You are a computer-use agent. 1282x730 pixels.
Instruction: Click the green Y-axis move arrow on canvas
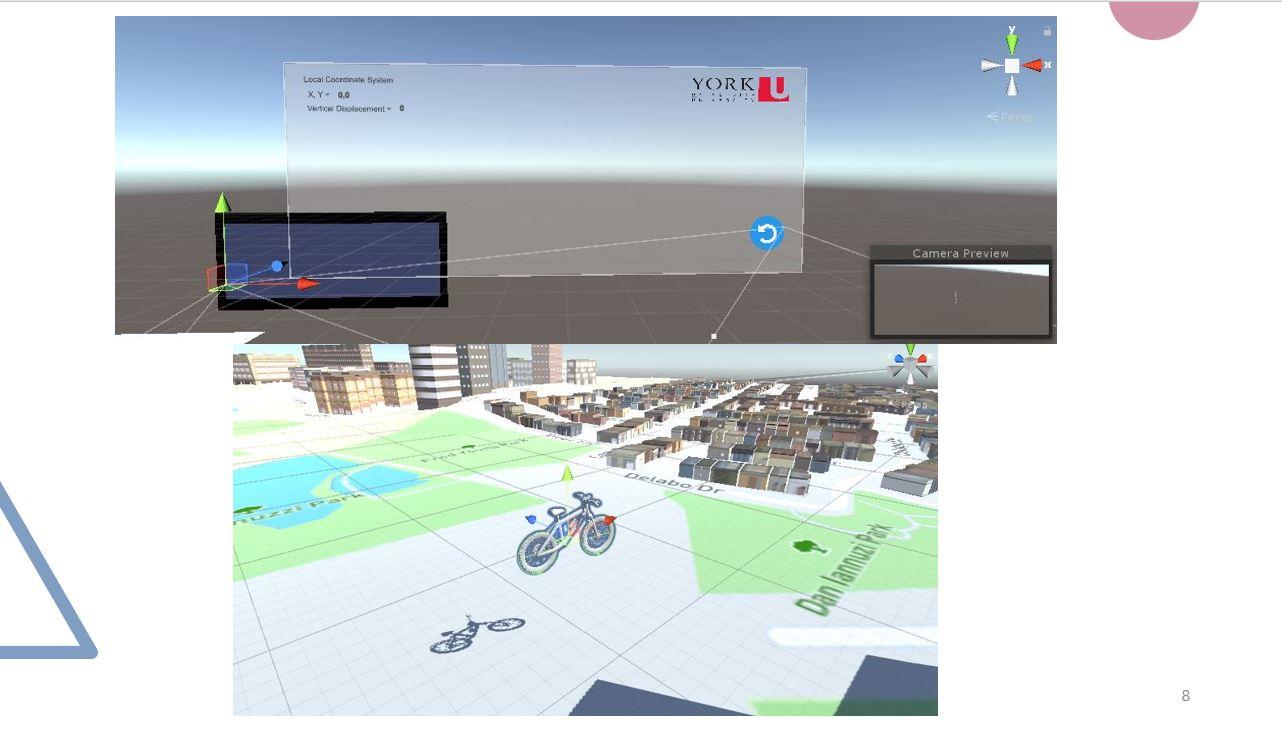pyautogui.click(x=223, y=203)
